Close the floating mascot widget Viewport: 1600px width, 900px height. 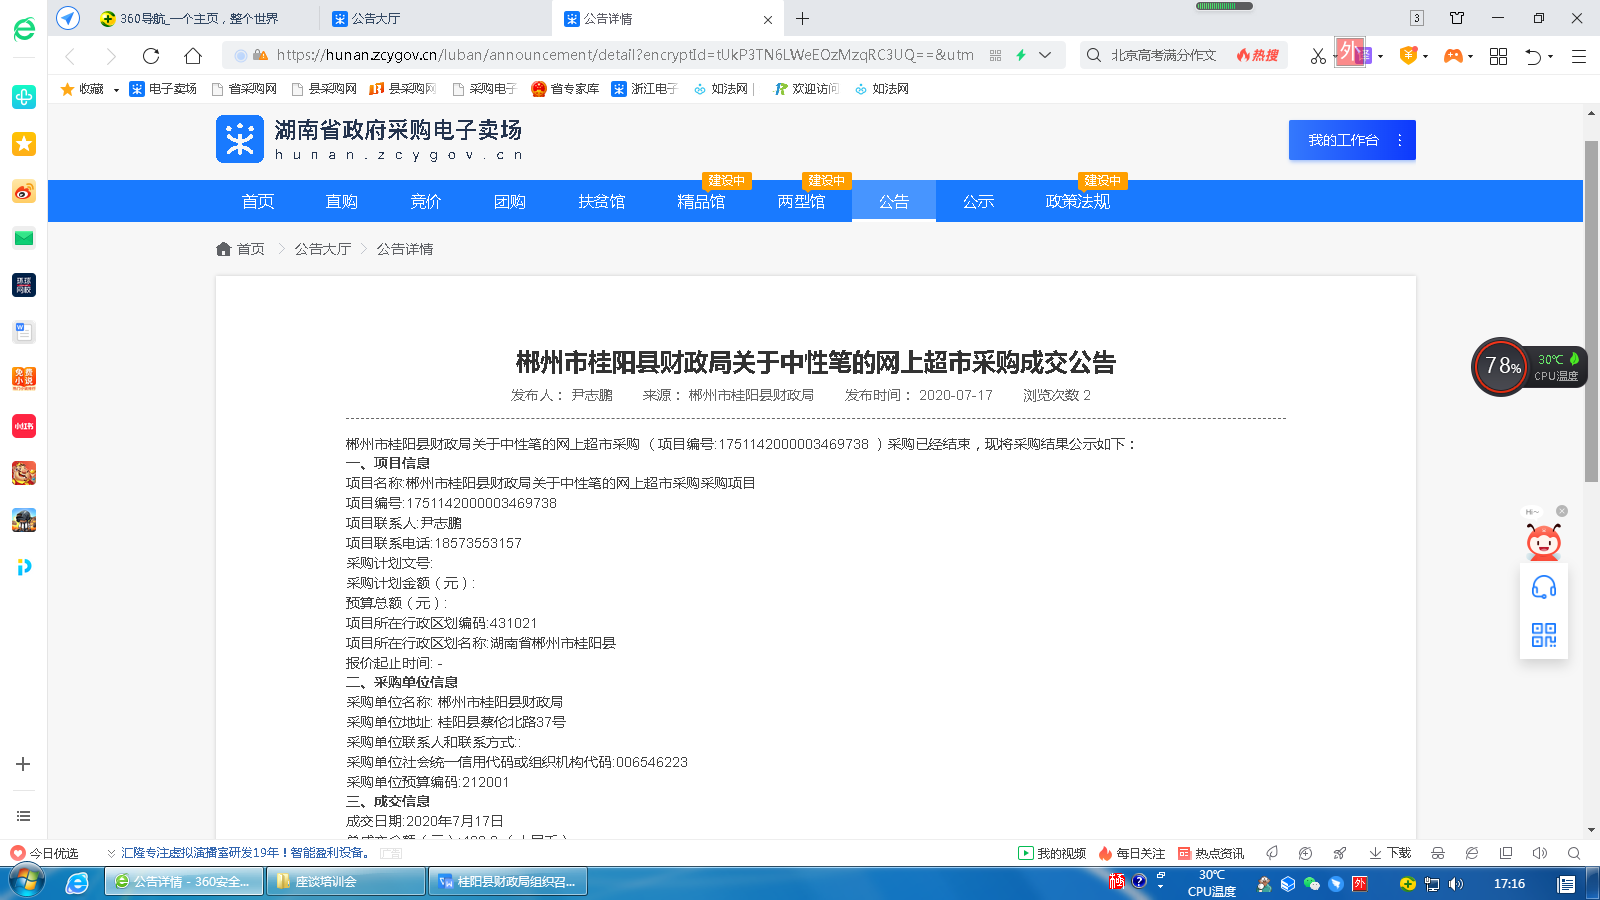[x=1562, y=511]
